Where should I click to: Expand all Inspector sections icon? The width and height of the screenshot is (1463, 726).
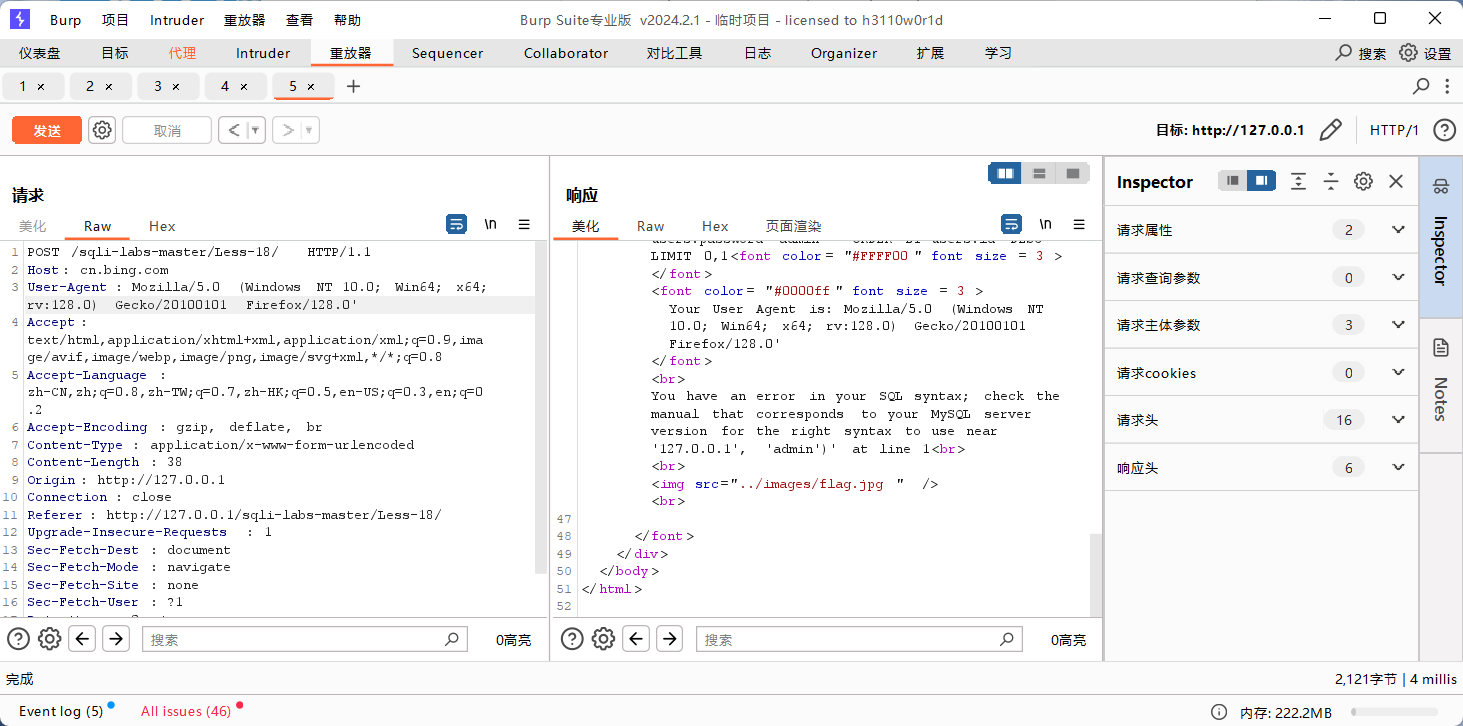point(1298,181)
